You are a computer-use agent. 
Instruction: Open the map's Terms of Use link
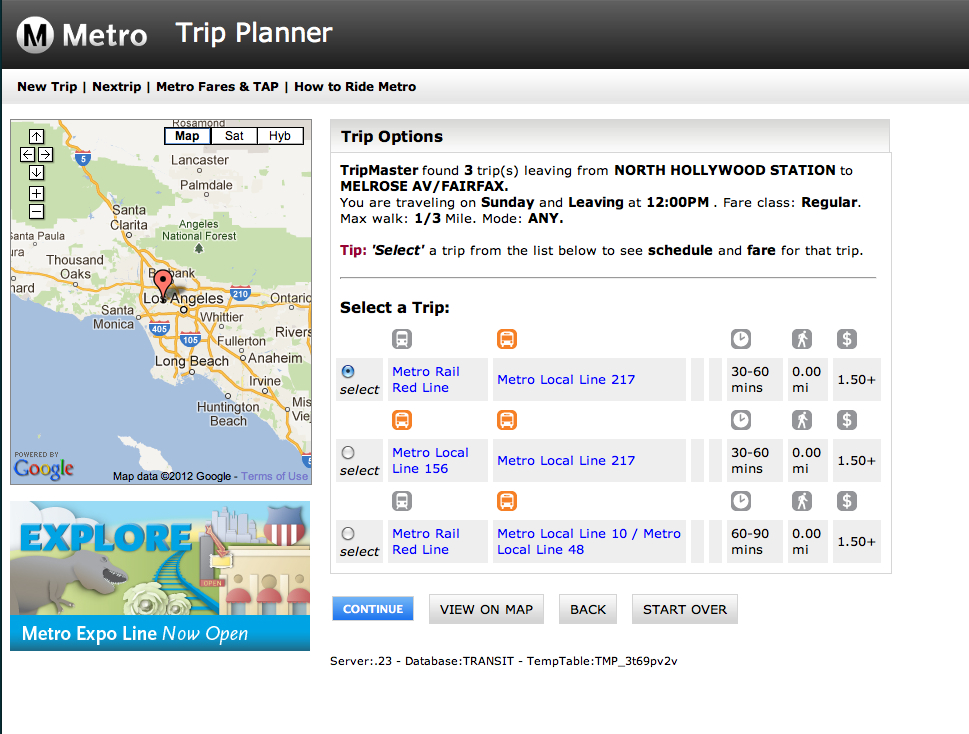(x=274, y=476)
